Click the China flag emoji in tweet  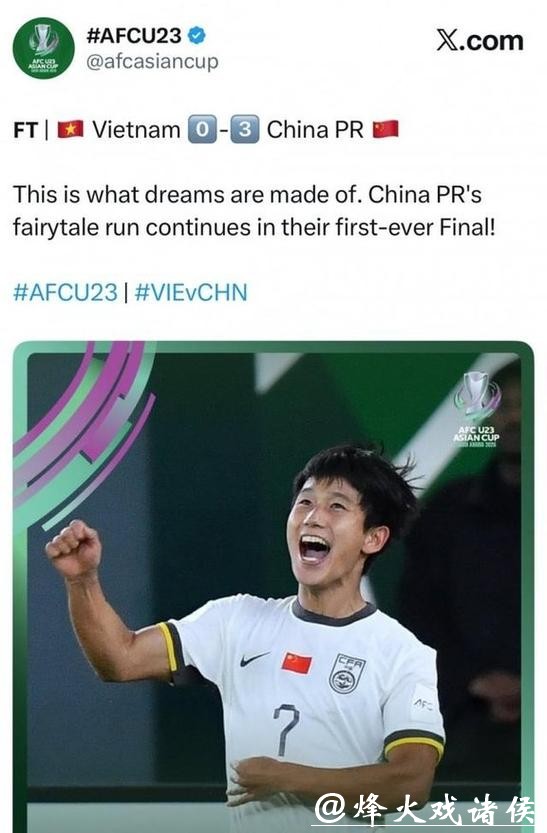click(x=386, y=129)
